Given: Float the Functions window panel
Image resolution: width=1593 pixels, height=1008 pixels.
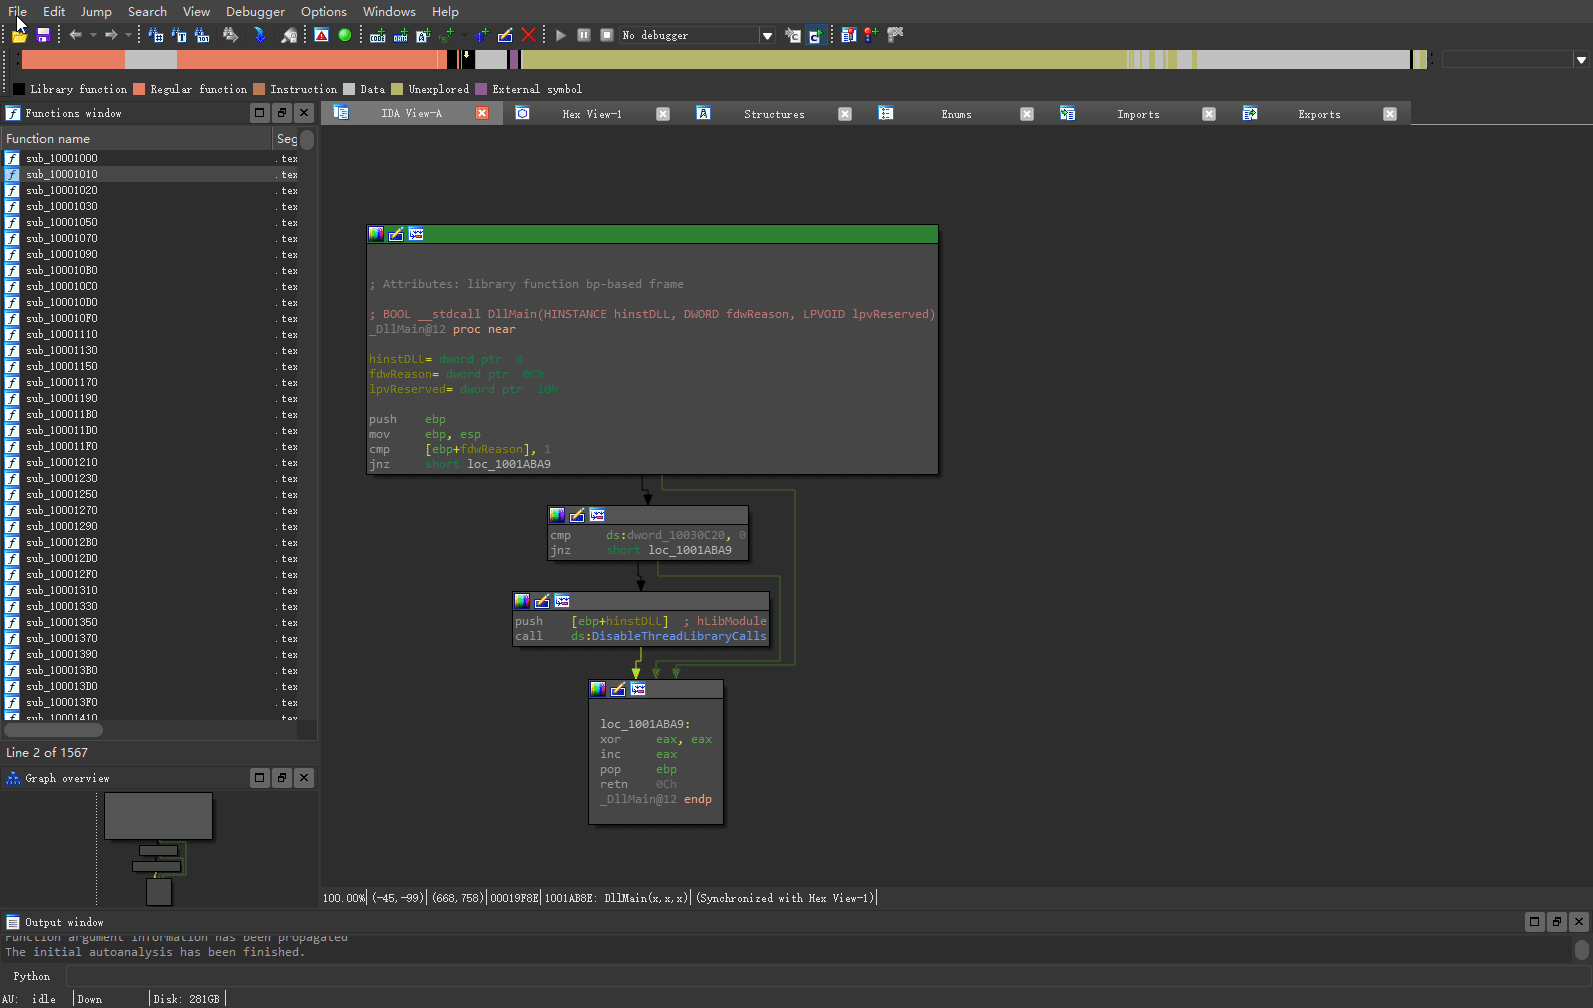Looking at the screenshot, I should 282,113.
